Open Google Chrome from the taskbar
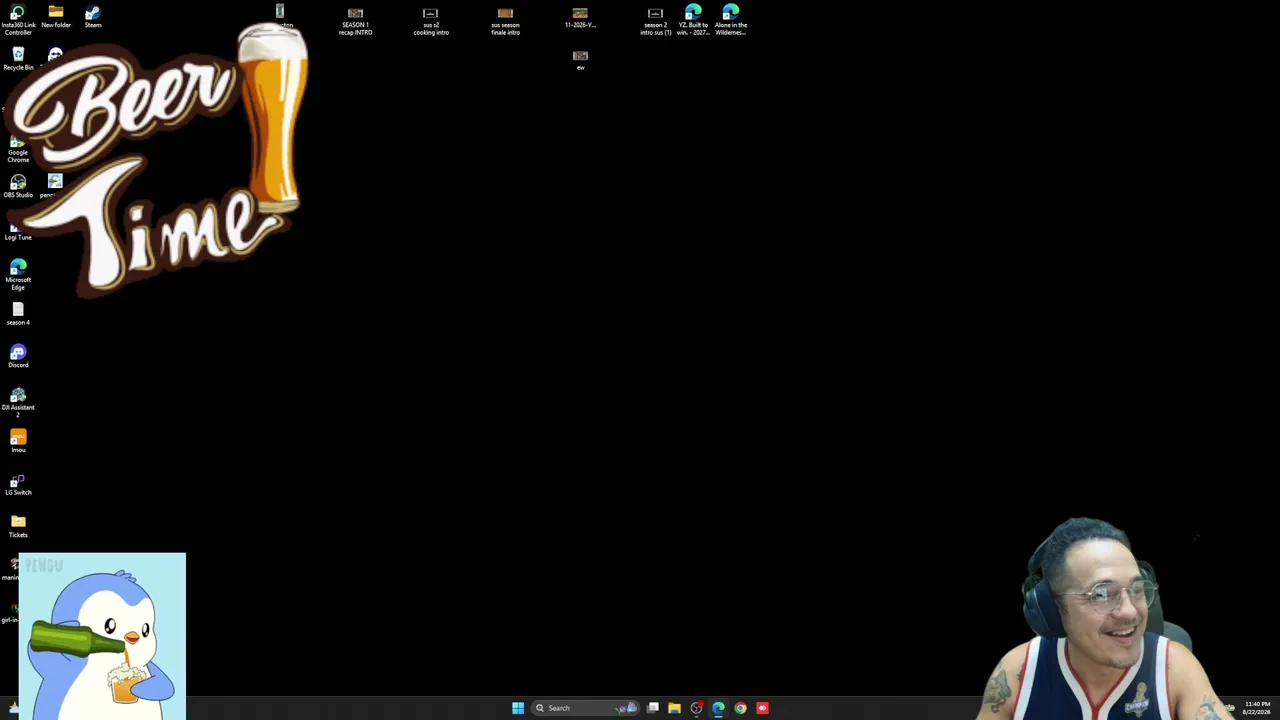 [741, 708]
